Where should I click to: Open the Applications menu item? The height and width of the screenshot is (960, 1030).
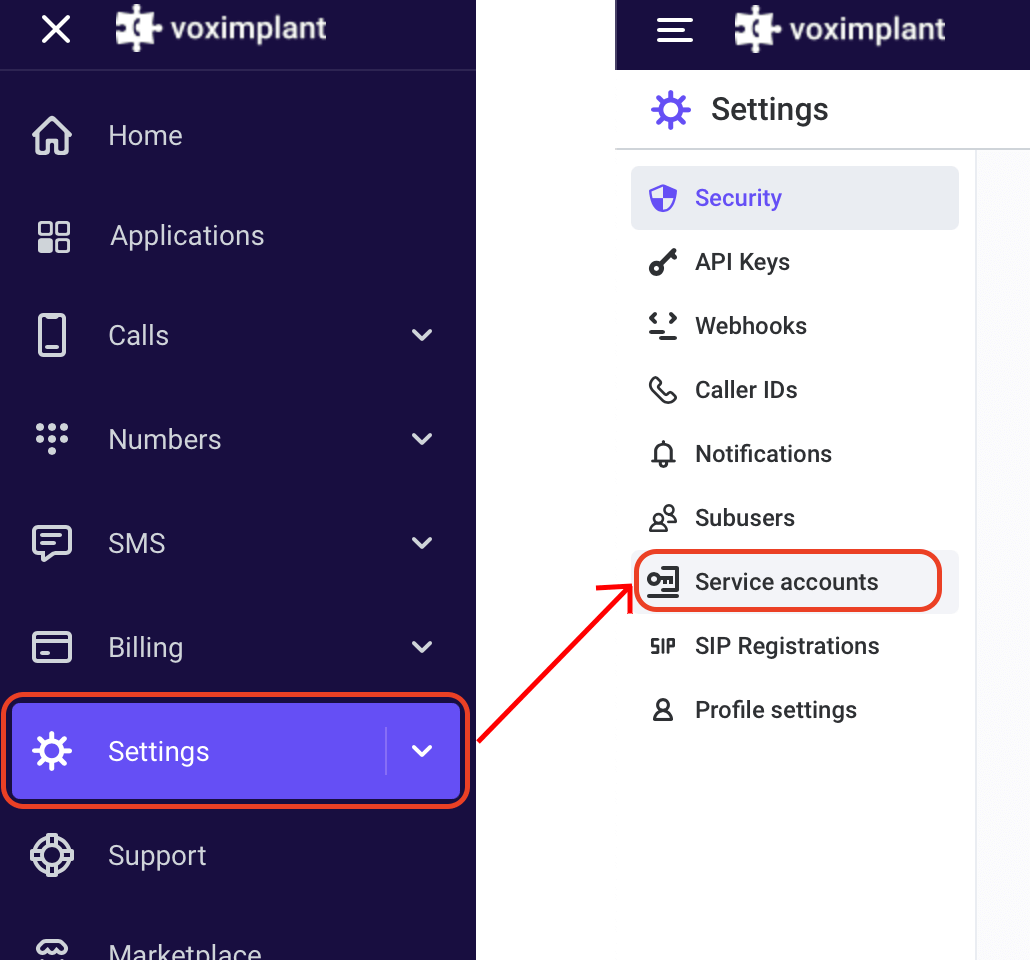[186, 236]
